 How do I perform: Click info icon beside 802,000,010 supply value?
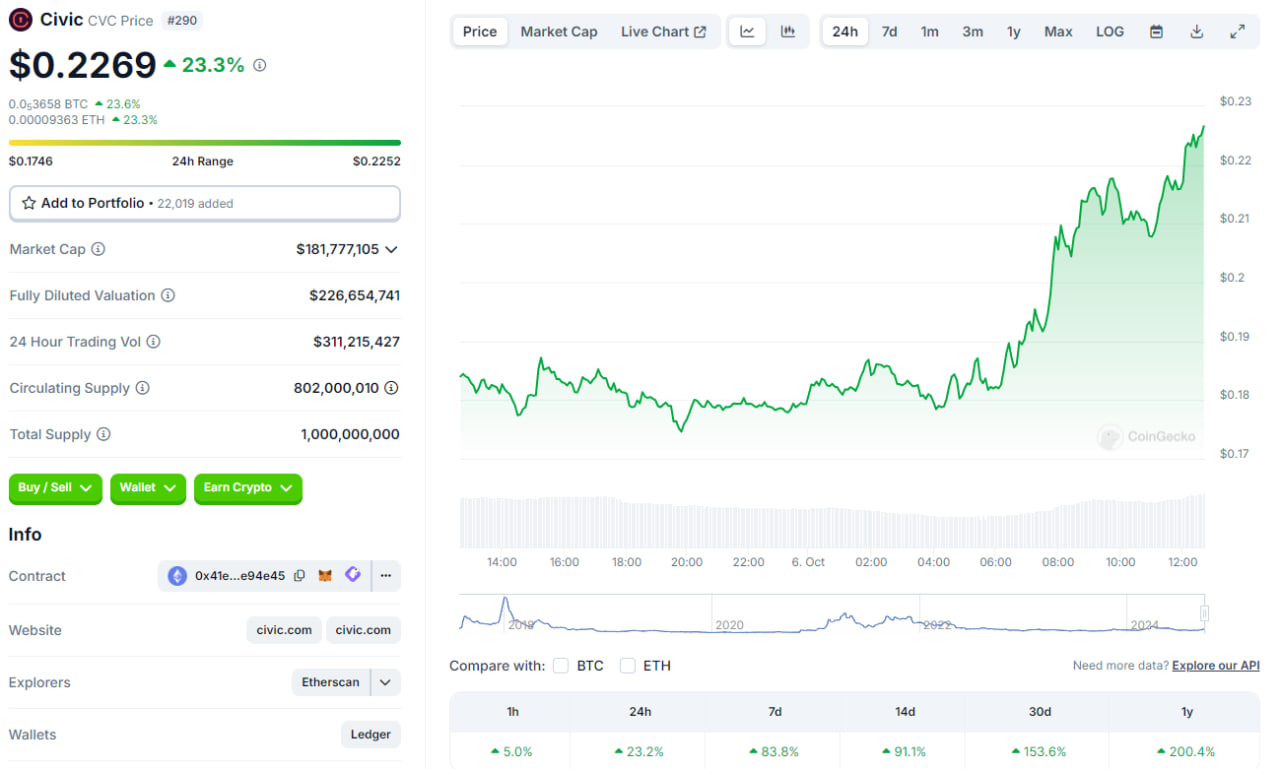[391, 388]
